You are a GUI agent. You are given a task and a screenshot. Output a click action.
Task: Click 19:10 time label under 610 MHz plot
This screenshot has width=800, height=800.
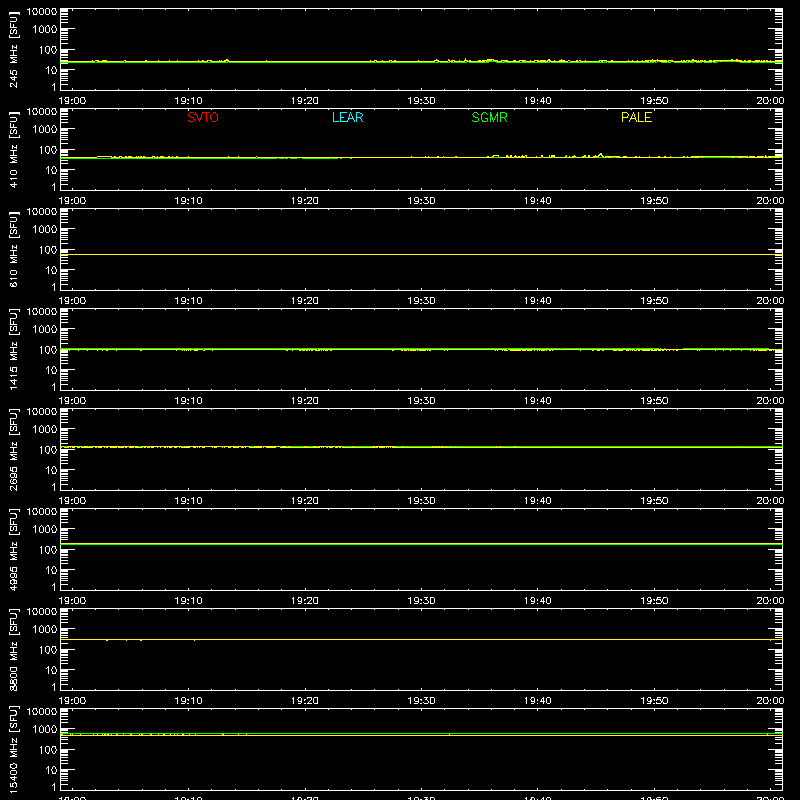(x=188, y=301)
